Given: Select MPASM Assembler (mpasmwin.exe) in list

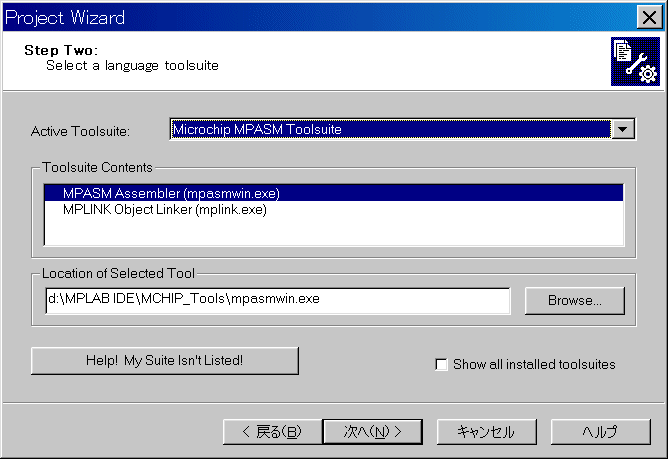Looking at the screenshot, I should point(334,193).
